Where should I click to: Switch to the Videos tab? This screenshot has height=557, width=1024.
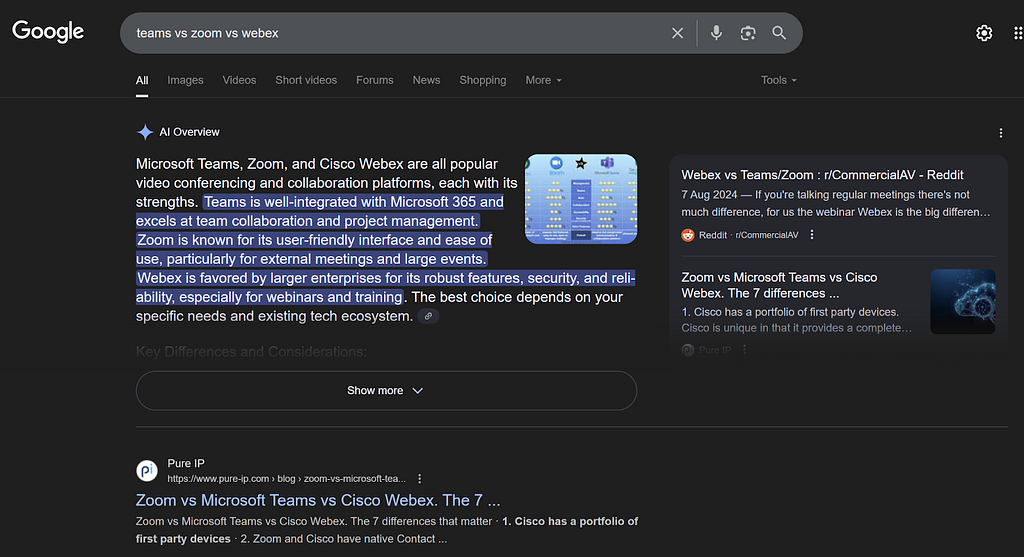pyautogui.click(x=239, y=80)
